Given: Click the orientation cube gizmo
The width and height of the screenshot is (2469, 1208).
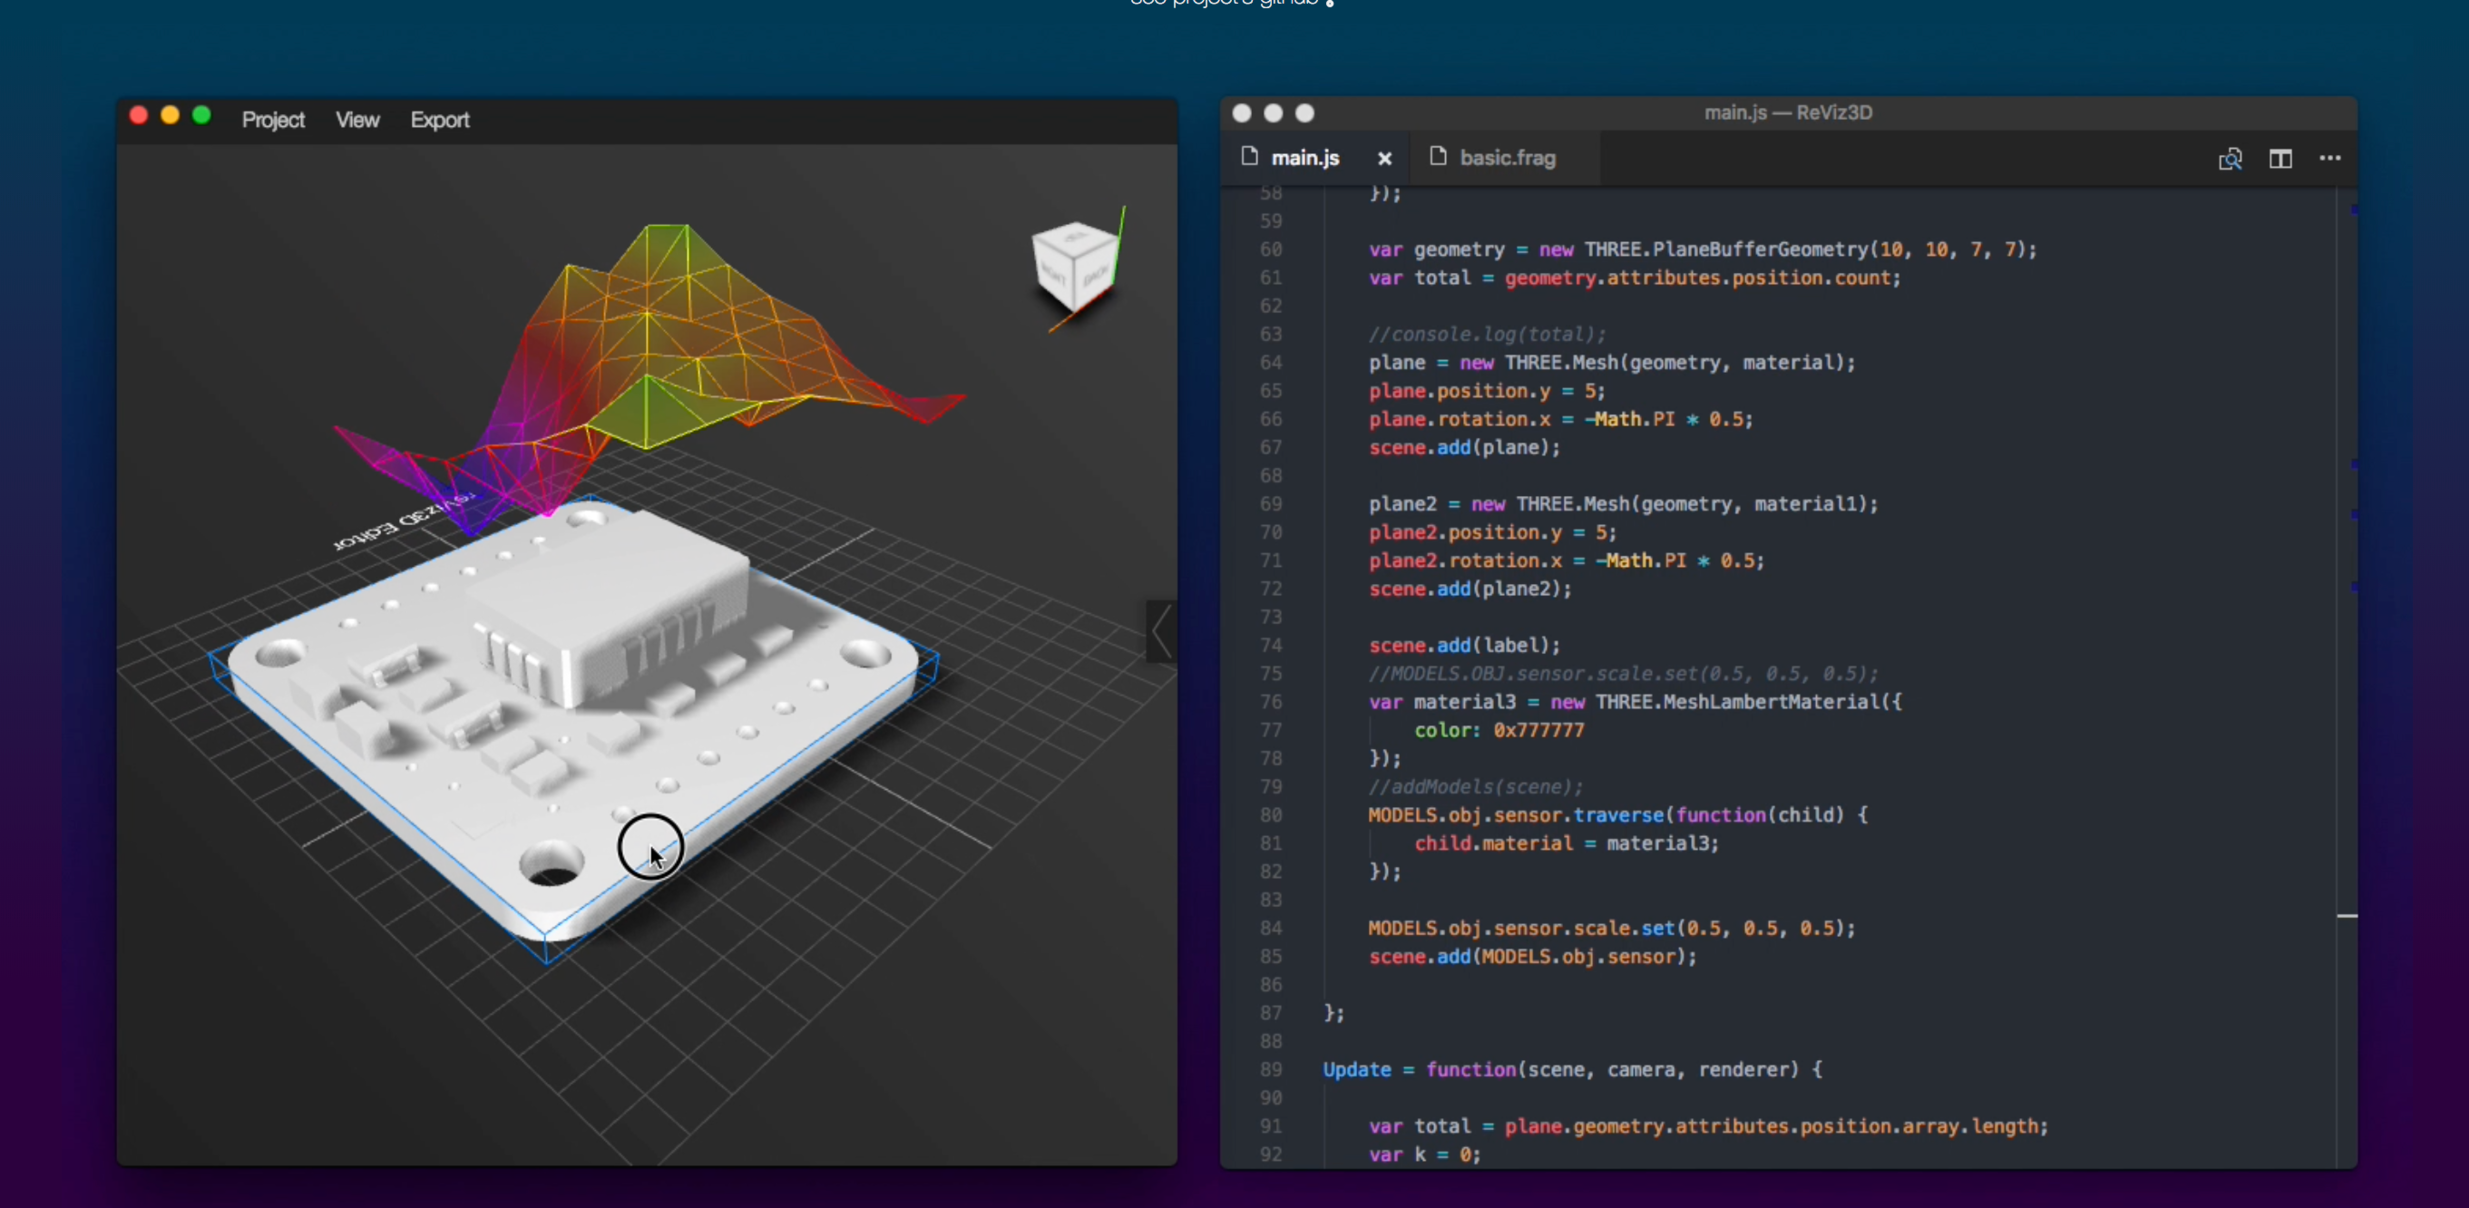Looking at the screenshot, I should click(x=1074, y=265).
